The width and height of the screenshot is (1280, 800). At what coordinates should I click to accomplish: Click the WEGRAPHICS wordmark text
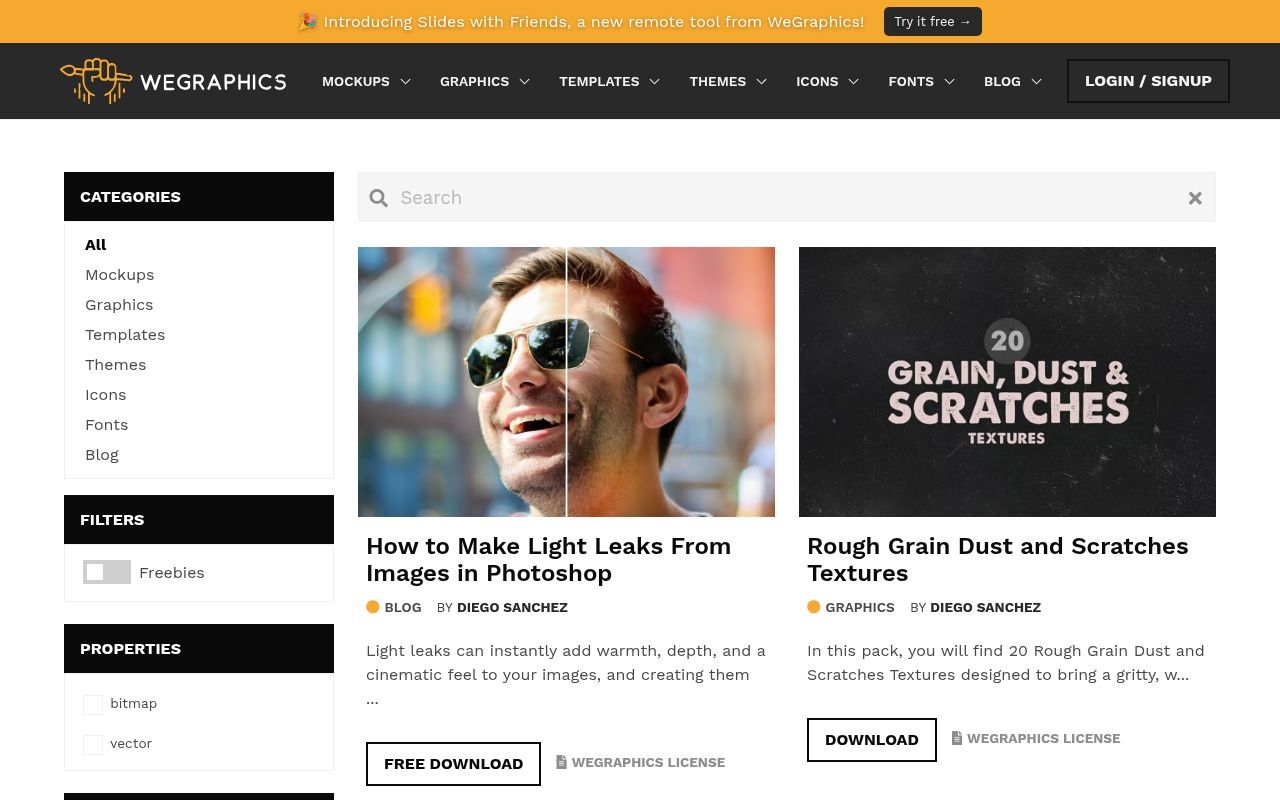click(214, 82)
